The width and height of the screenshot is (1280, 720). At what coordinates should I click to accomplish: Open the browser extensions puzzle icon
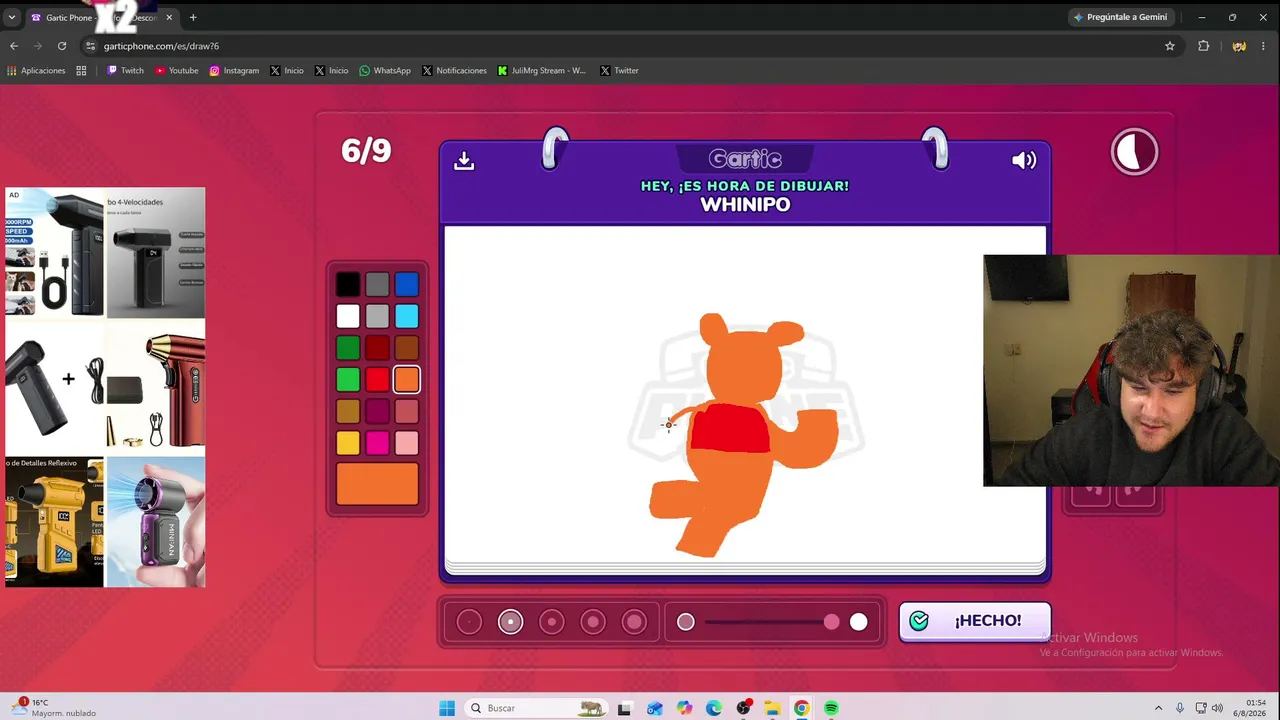pyautogui.click(x=1203, y=46)
